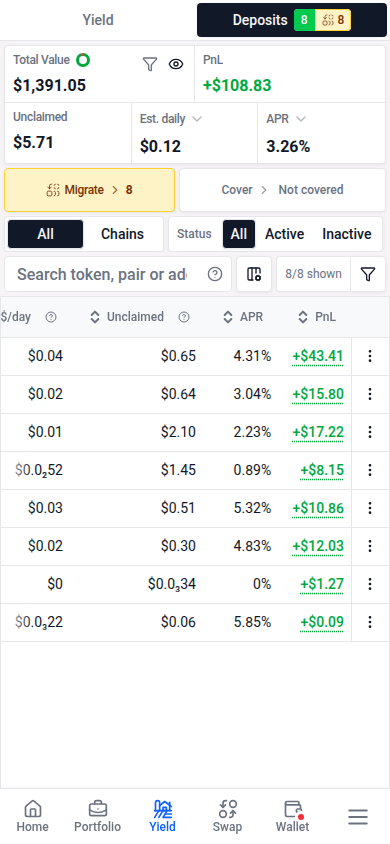Viewport: 390px width, 844px height.
Task: Toggle value visibility with the eye icon
Action: click(x=176, y=65)
